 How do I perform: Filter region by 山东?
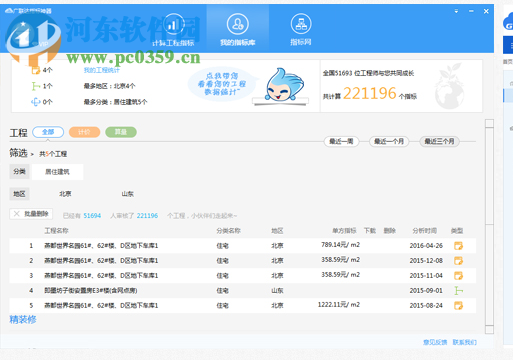coord(128,194)
